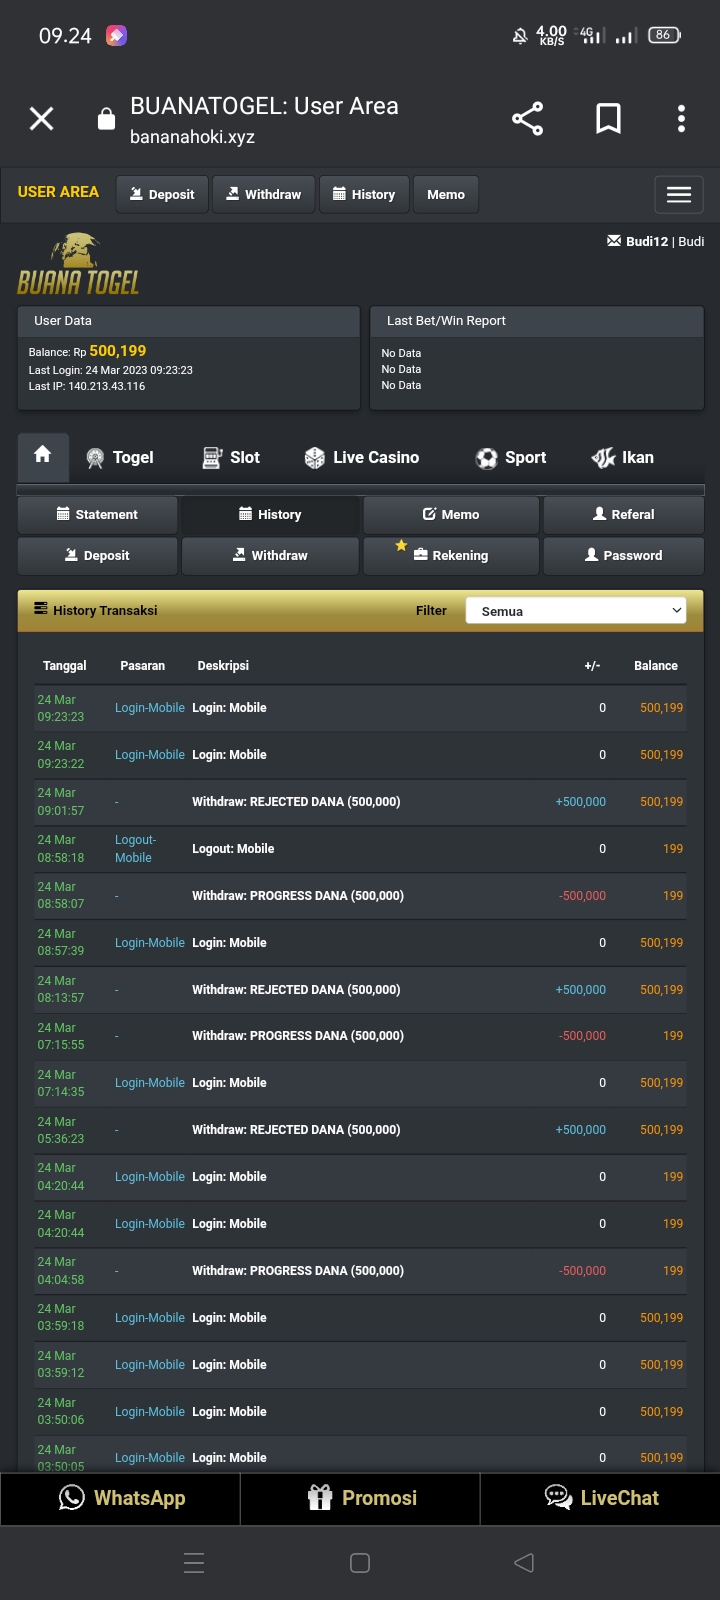The width and height of the screenshot is (720, 1600).
Task: Open the Referal page
Action: pyautogui.click(x=623, y=515)
